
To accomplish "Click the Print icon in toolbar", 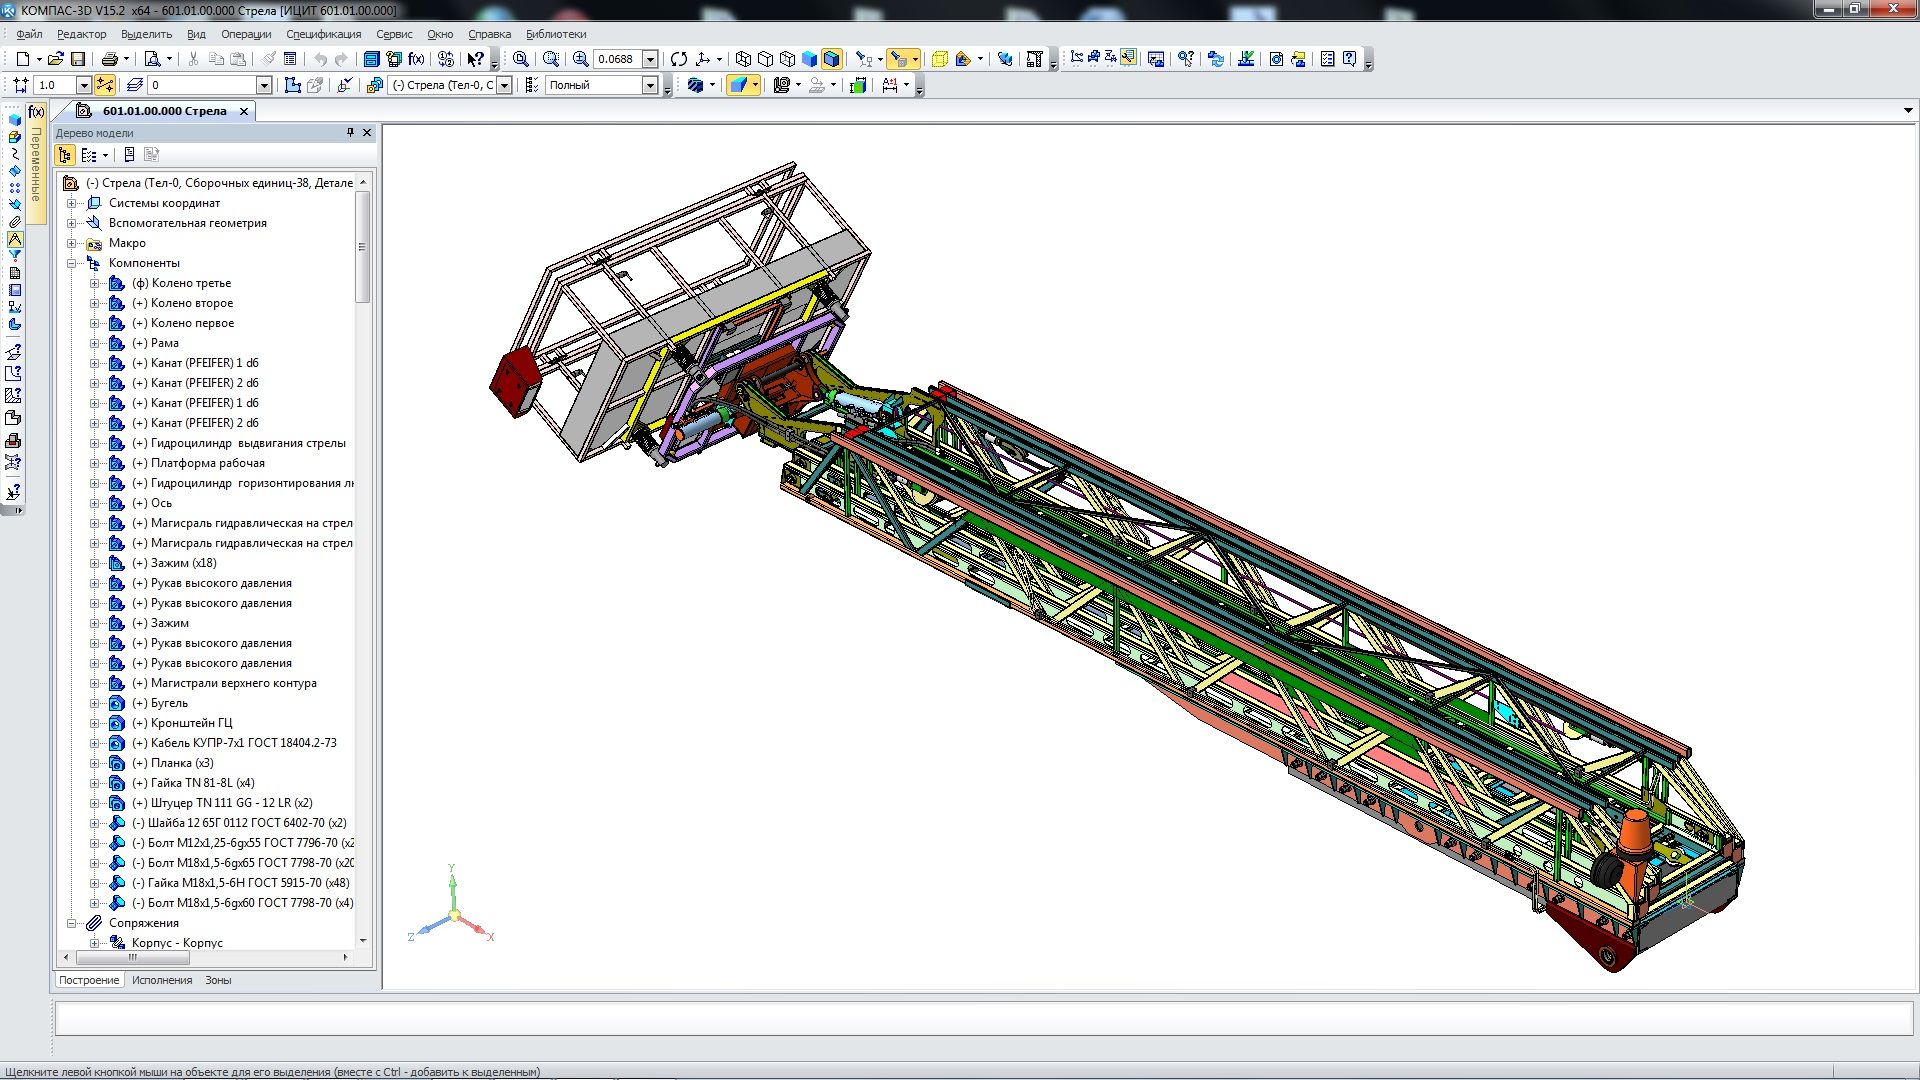I will [110, 59].
